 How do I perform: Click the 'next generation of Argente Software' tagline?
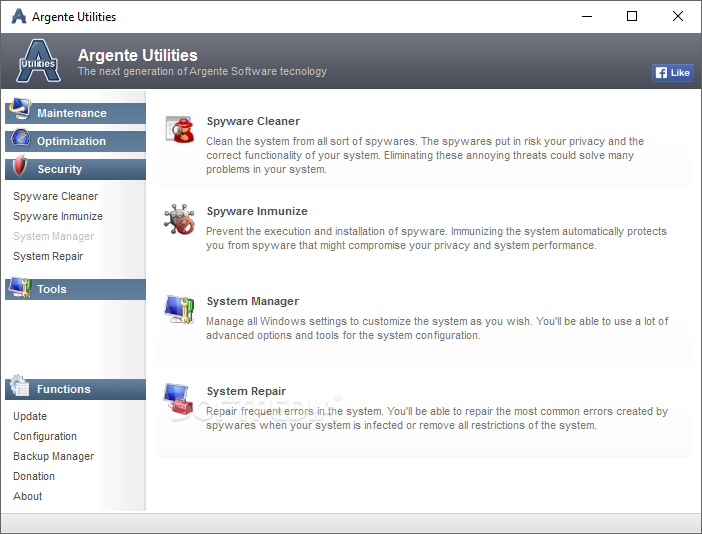click(x=202, y=71)
